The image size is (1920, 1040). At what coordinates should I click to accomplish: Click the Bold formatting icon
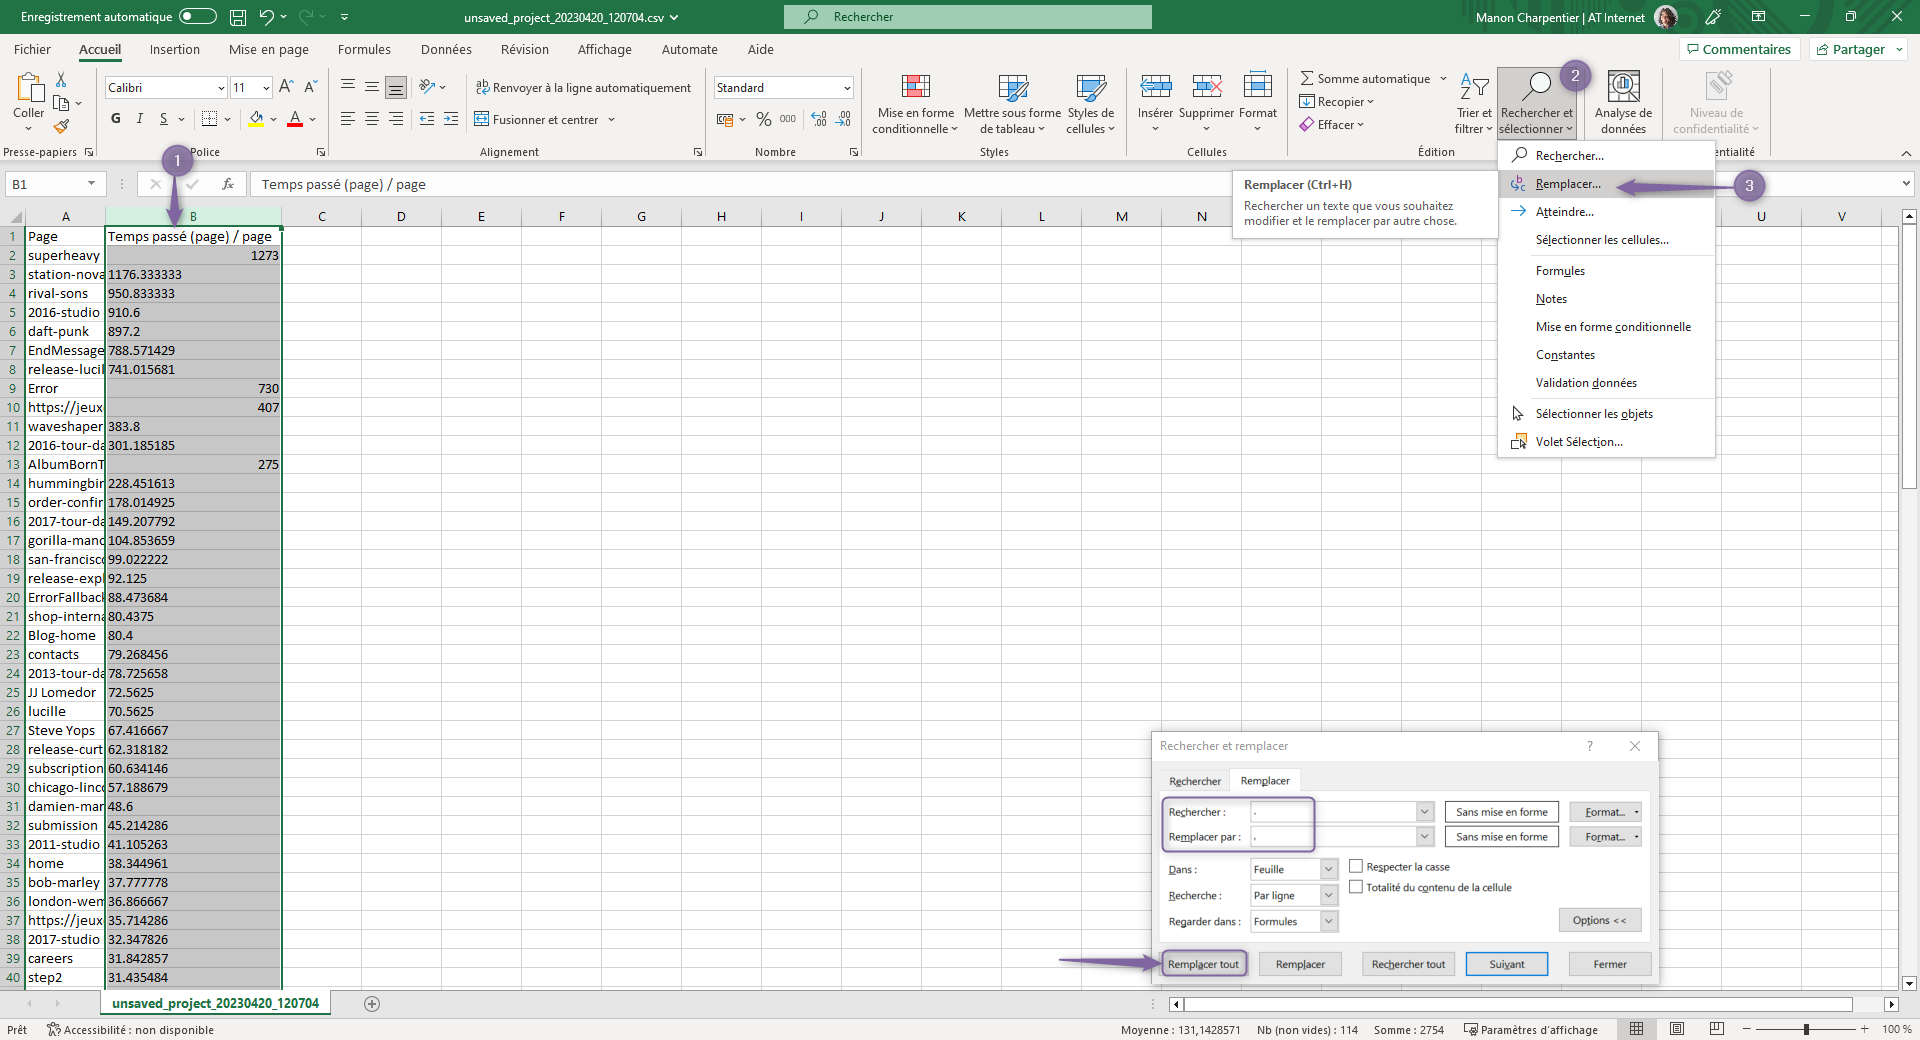point(116,119)
